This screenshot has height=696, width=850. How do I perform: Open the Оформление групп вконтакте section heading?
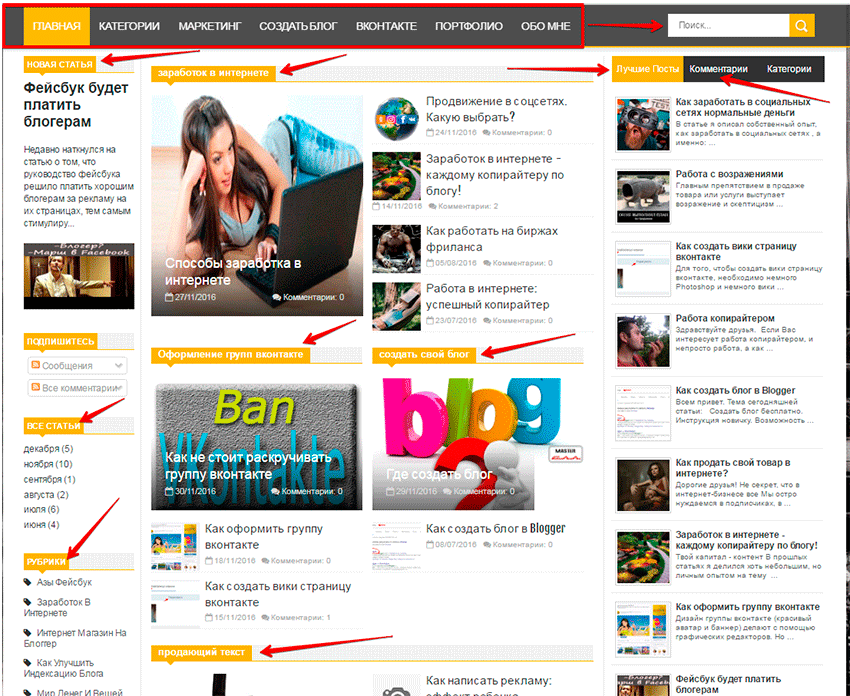click(x=230, y=355)
